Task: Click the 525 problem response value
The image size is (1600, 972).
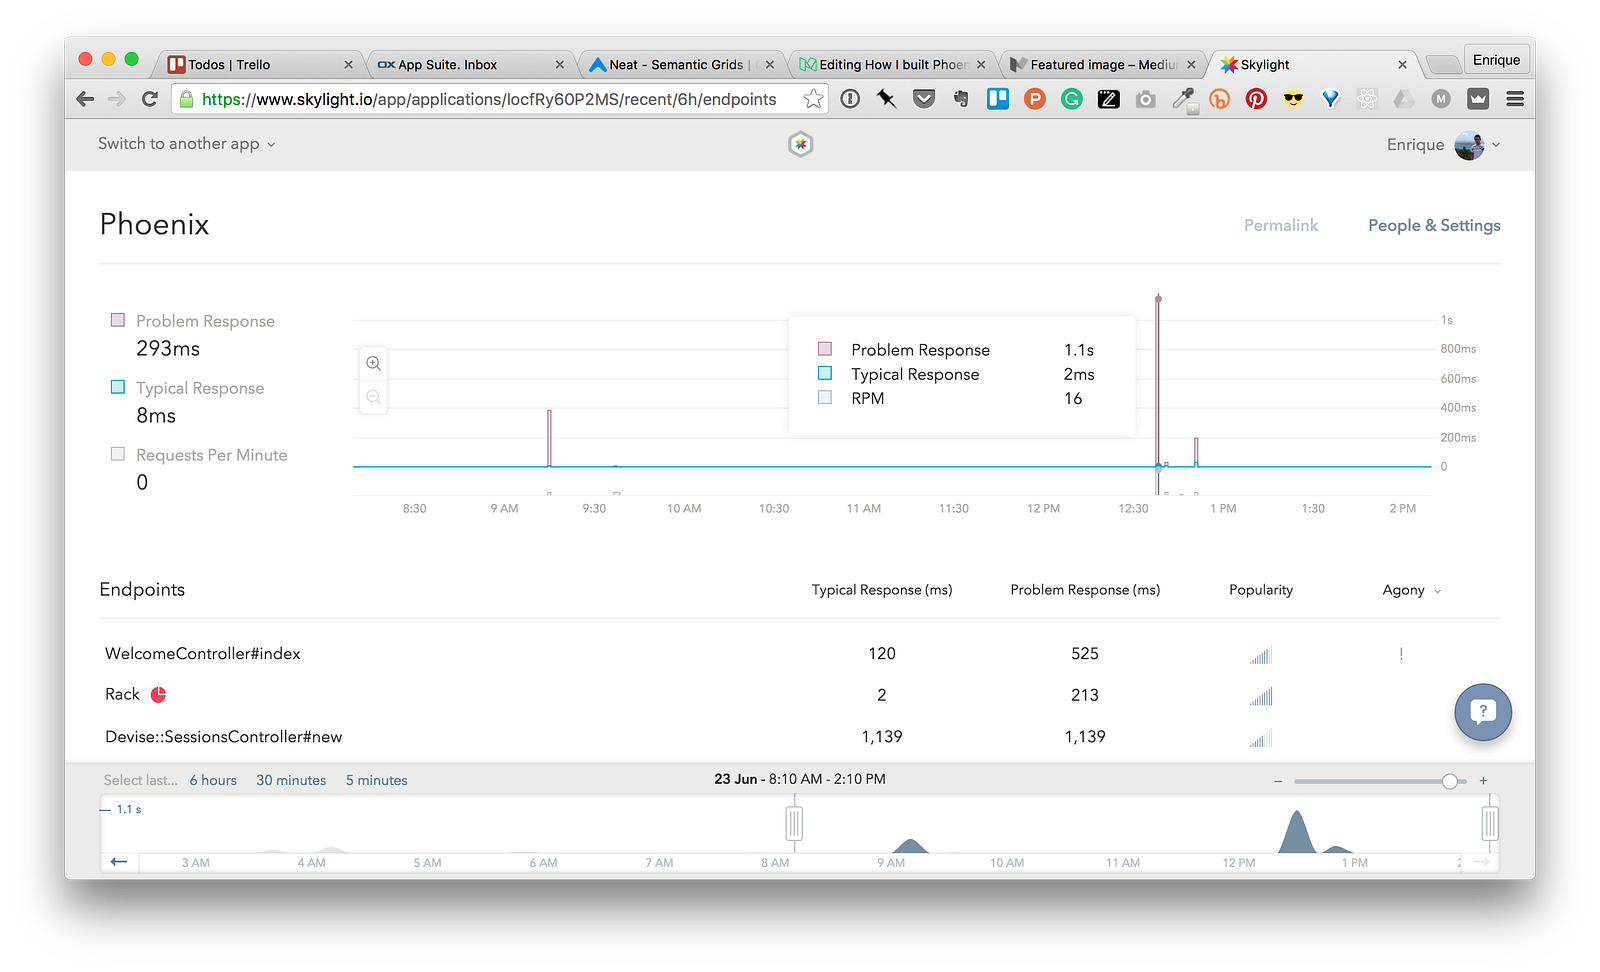Action: (x=1085, y=653)
